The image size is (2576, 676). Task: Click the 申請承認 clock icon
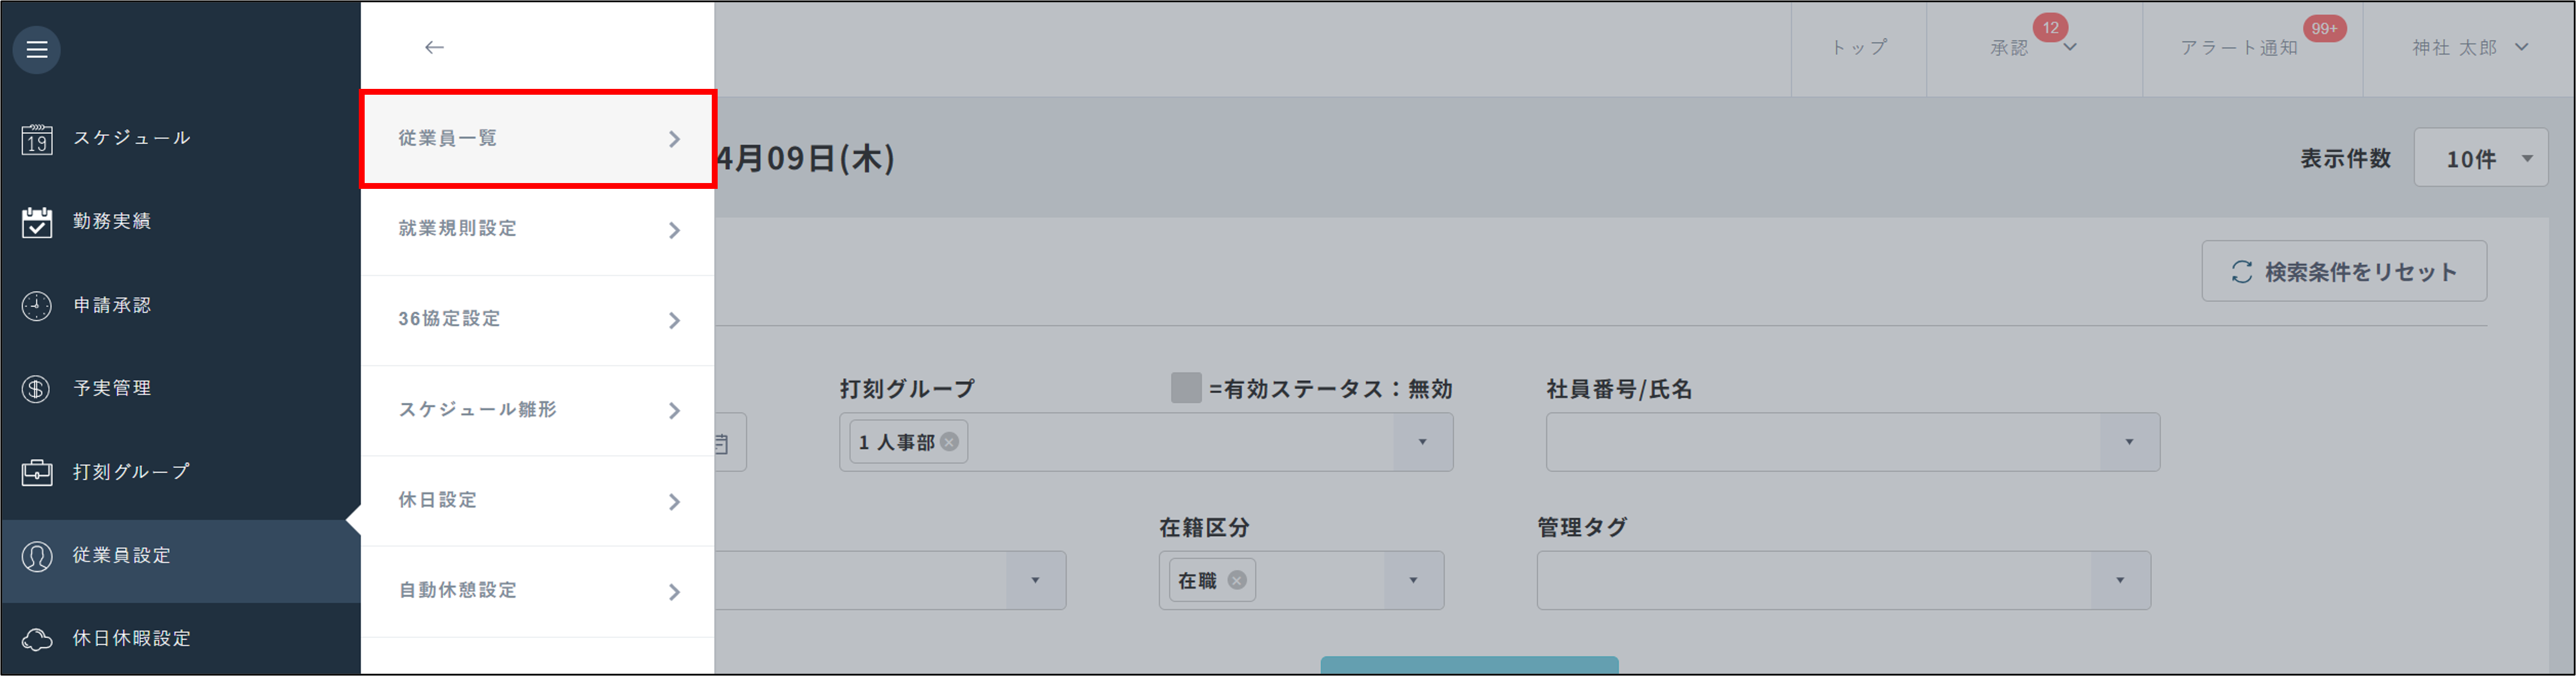tap(36, 305)
